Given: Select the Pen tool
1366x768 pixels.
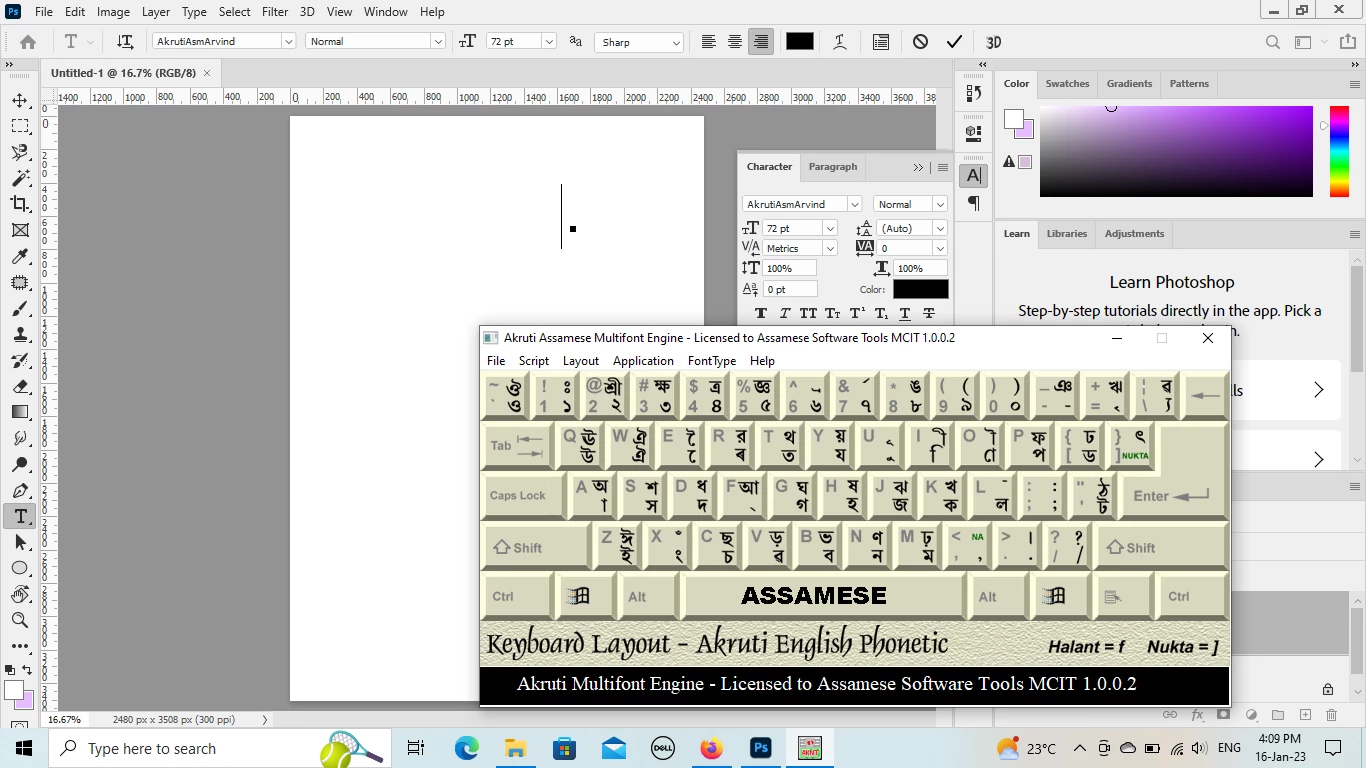Looking at the screenshot, I should [20, 490].
